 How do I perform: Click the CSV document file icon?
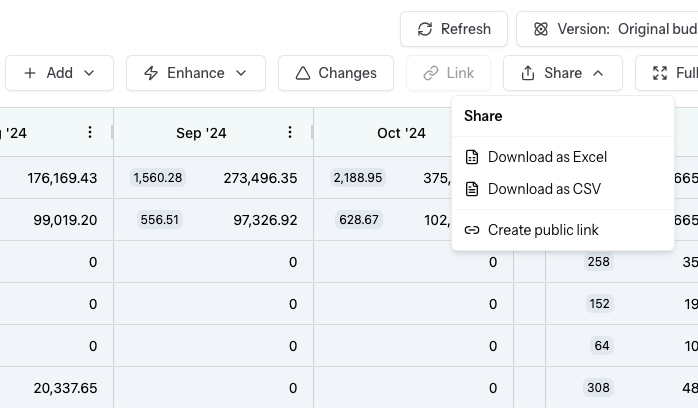coord(472,189)
